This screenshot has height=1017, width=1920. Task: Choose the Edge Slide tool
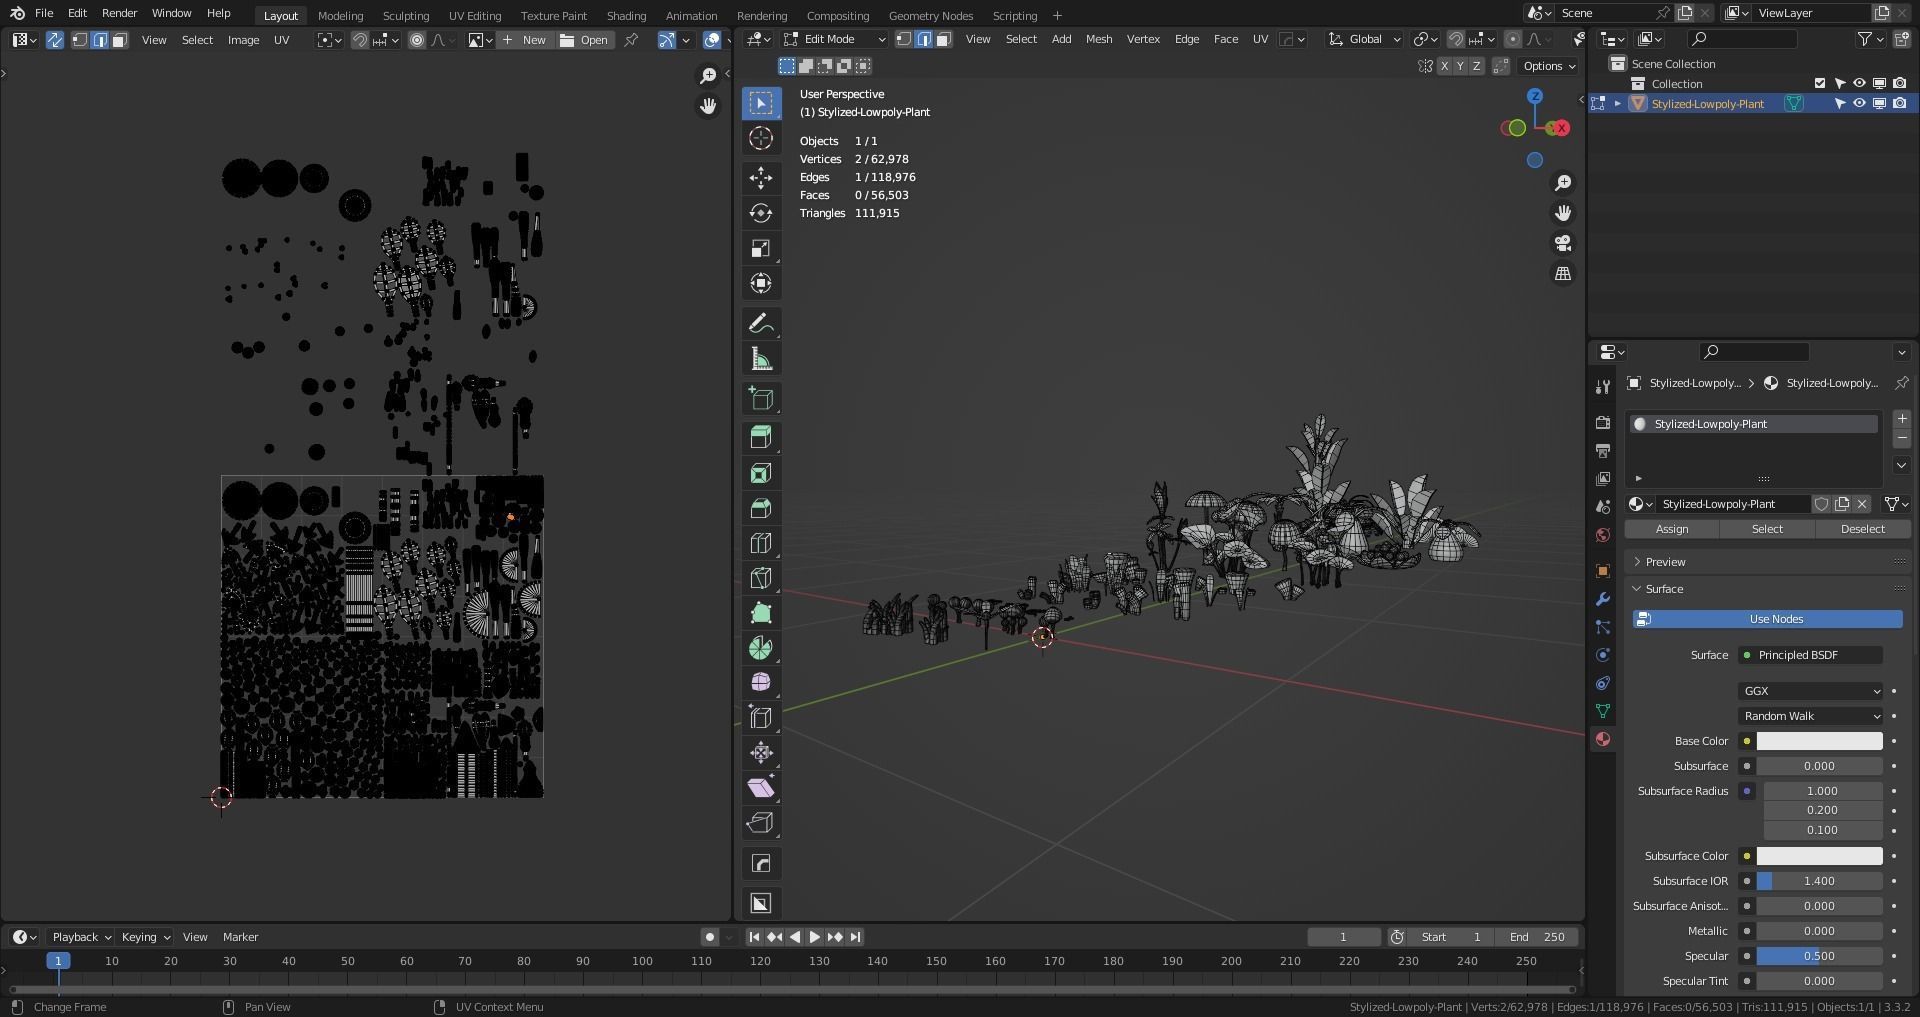pyautogui.click(x=761, y=717)
